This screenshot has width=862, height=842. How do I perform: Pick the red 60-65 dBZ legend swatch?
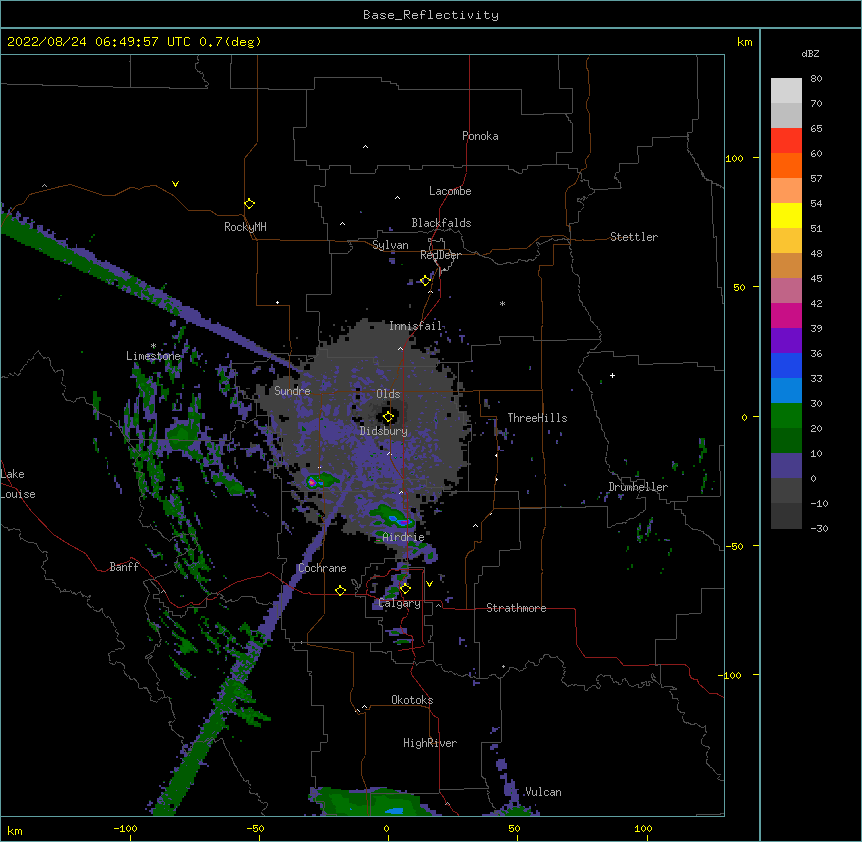786,141
